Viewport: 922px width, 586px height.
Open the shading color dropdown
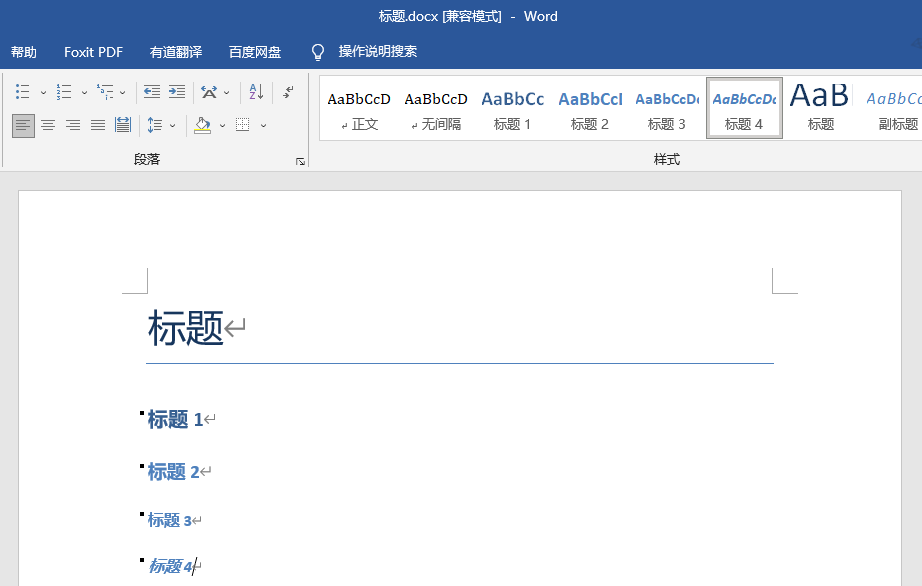(x=220, y=125)
